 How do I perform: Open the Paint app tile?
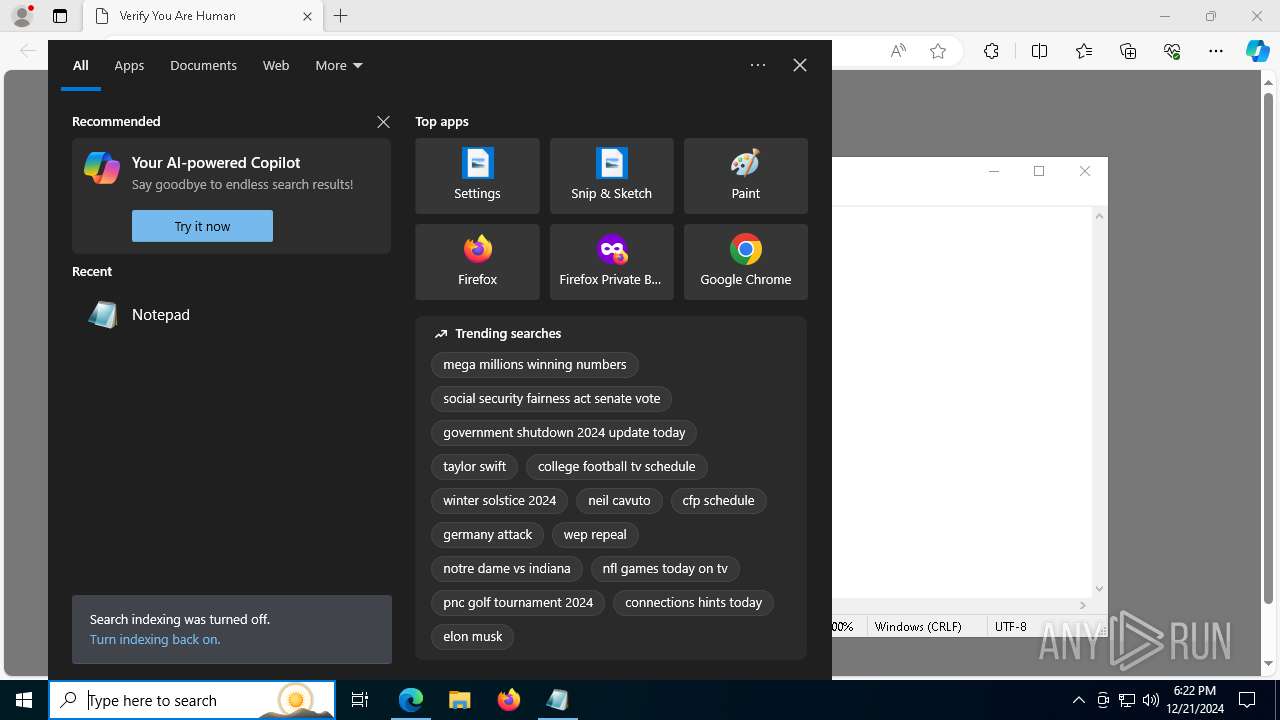[745, 176]
